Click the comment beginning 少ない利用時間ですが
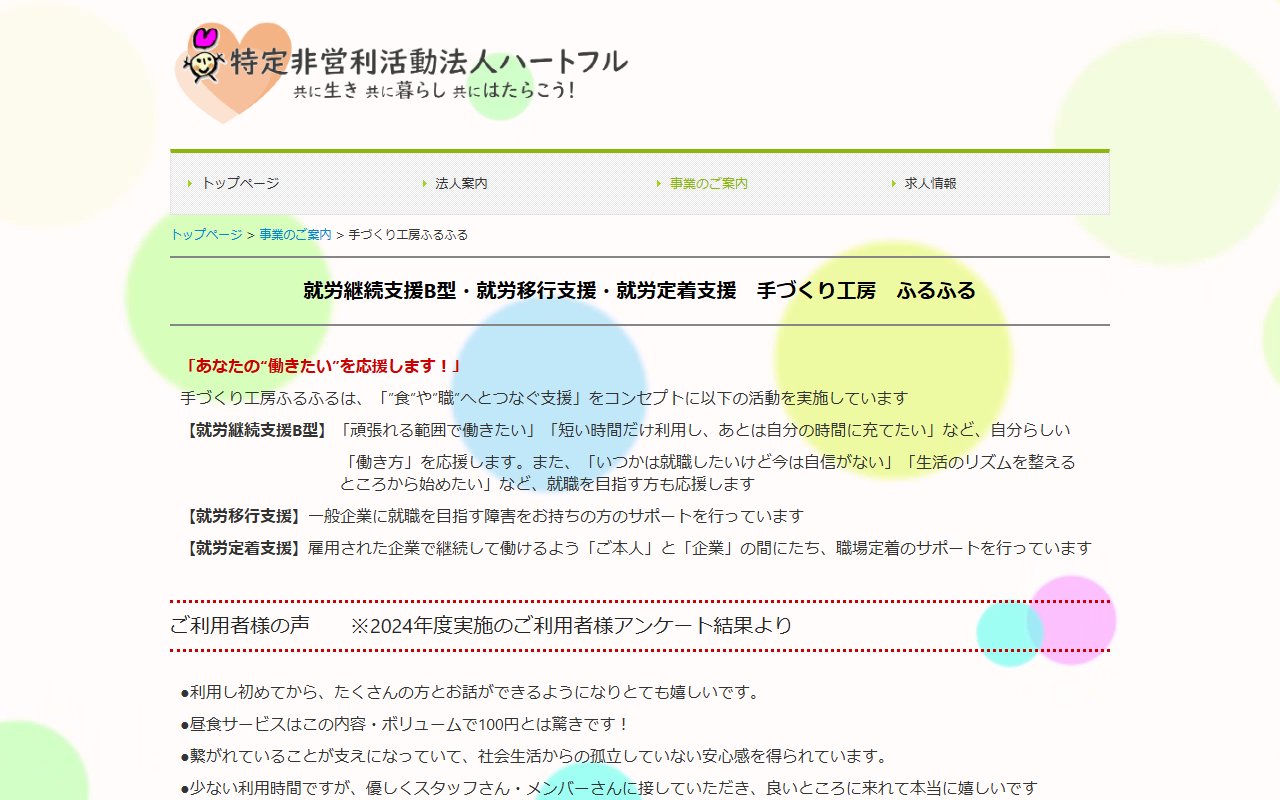 (609, 788)
